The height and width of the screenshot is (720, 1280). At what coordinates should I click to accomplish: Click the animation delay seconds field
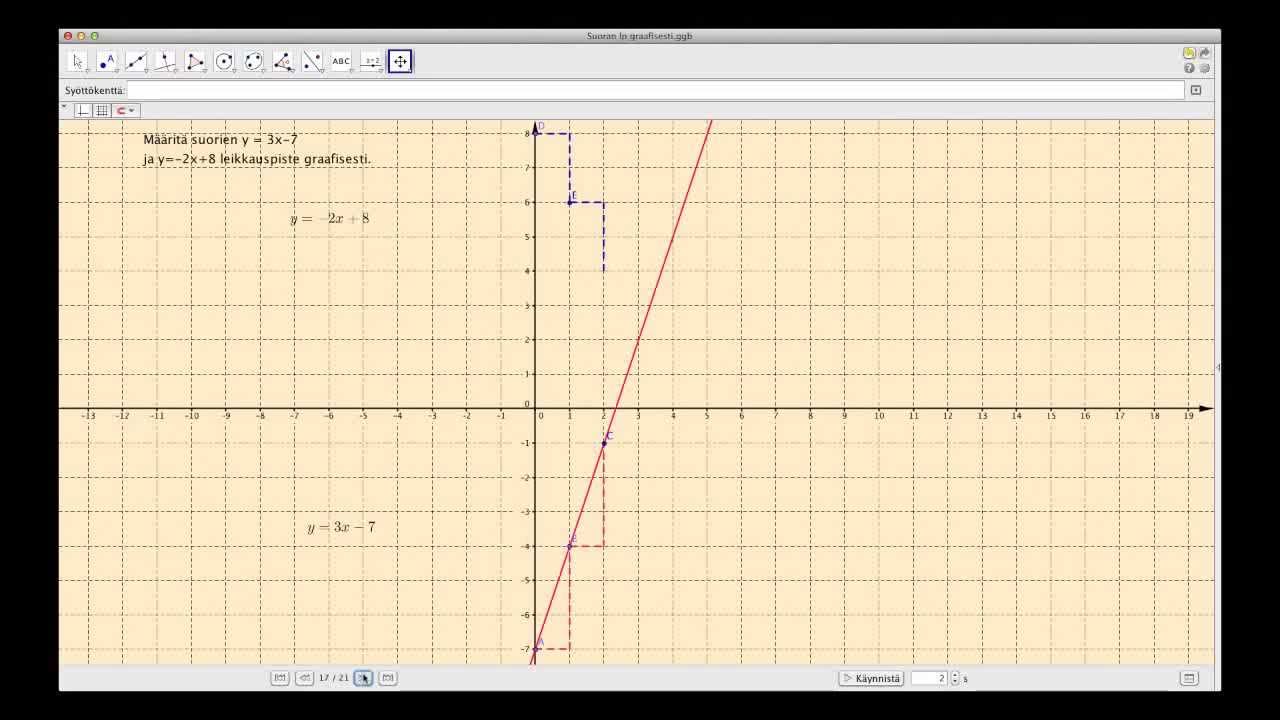(929, 678)
